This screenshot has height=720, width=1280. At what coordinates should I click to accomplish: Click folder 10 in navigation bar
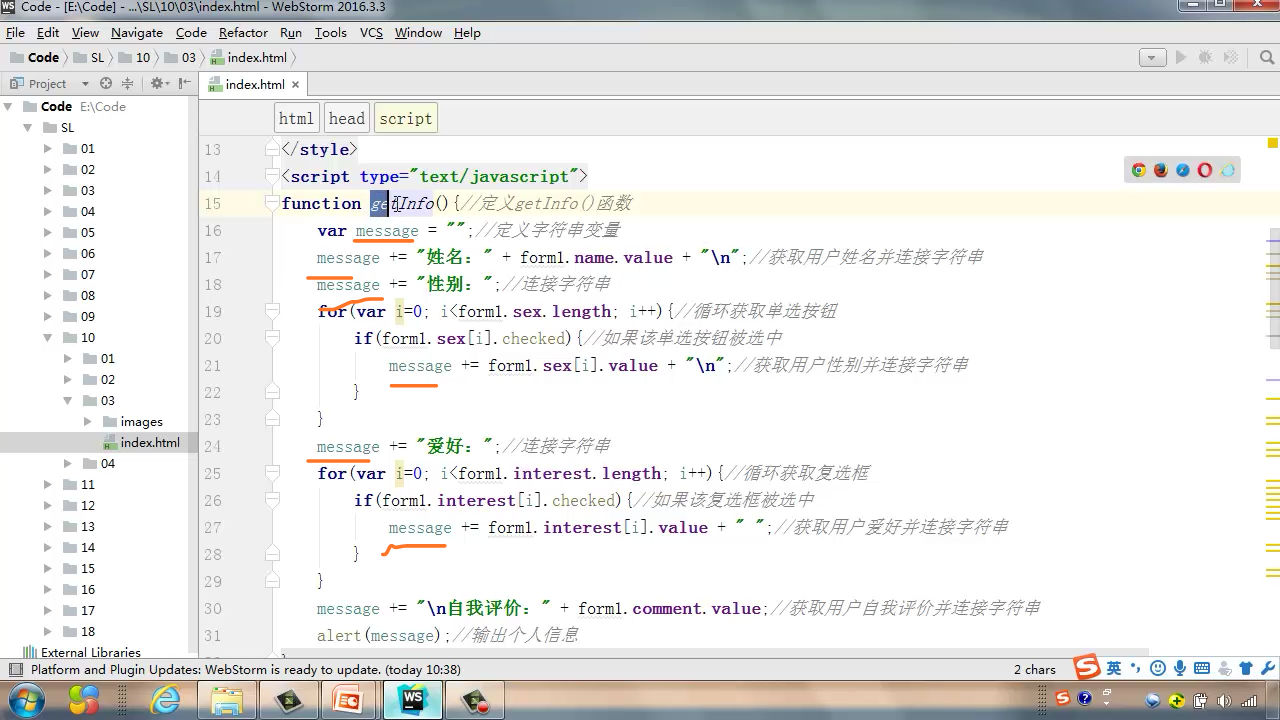[135, 57]
